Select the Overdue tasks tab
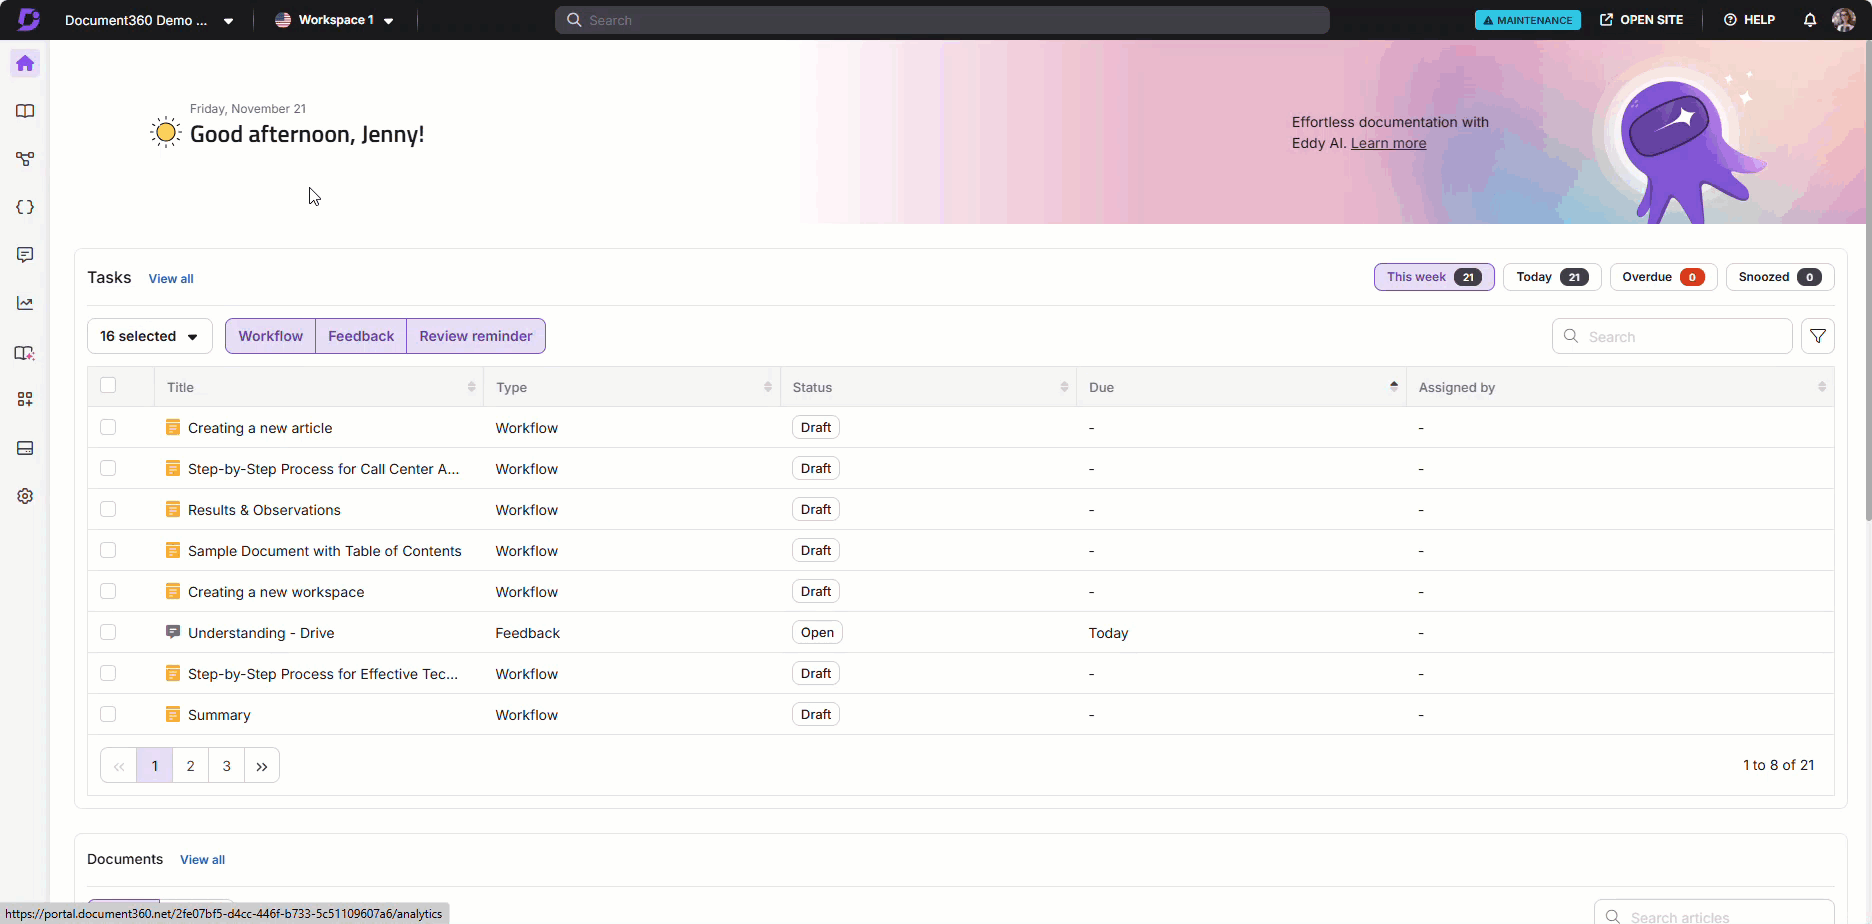Screen dimensions: 1872x924 pyautogui.click(x=1662, y=277)
